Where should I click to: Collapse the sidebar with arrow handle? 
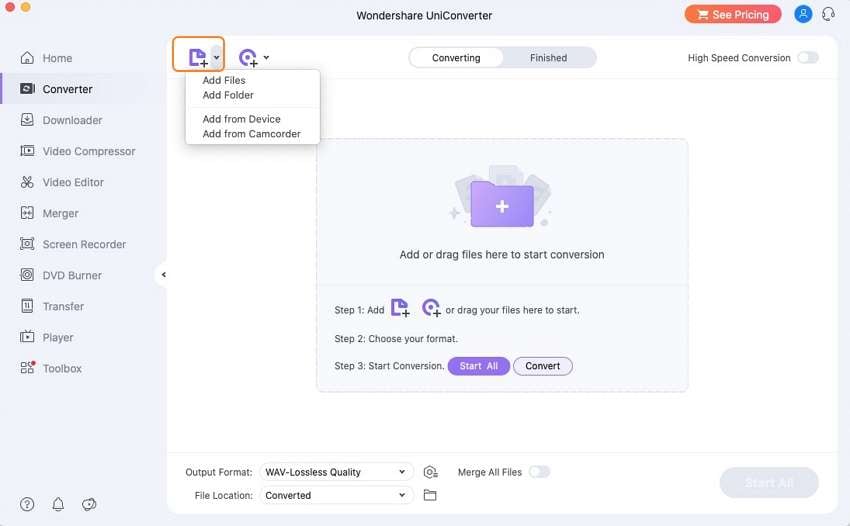163,275
